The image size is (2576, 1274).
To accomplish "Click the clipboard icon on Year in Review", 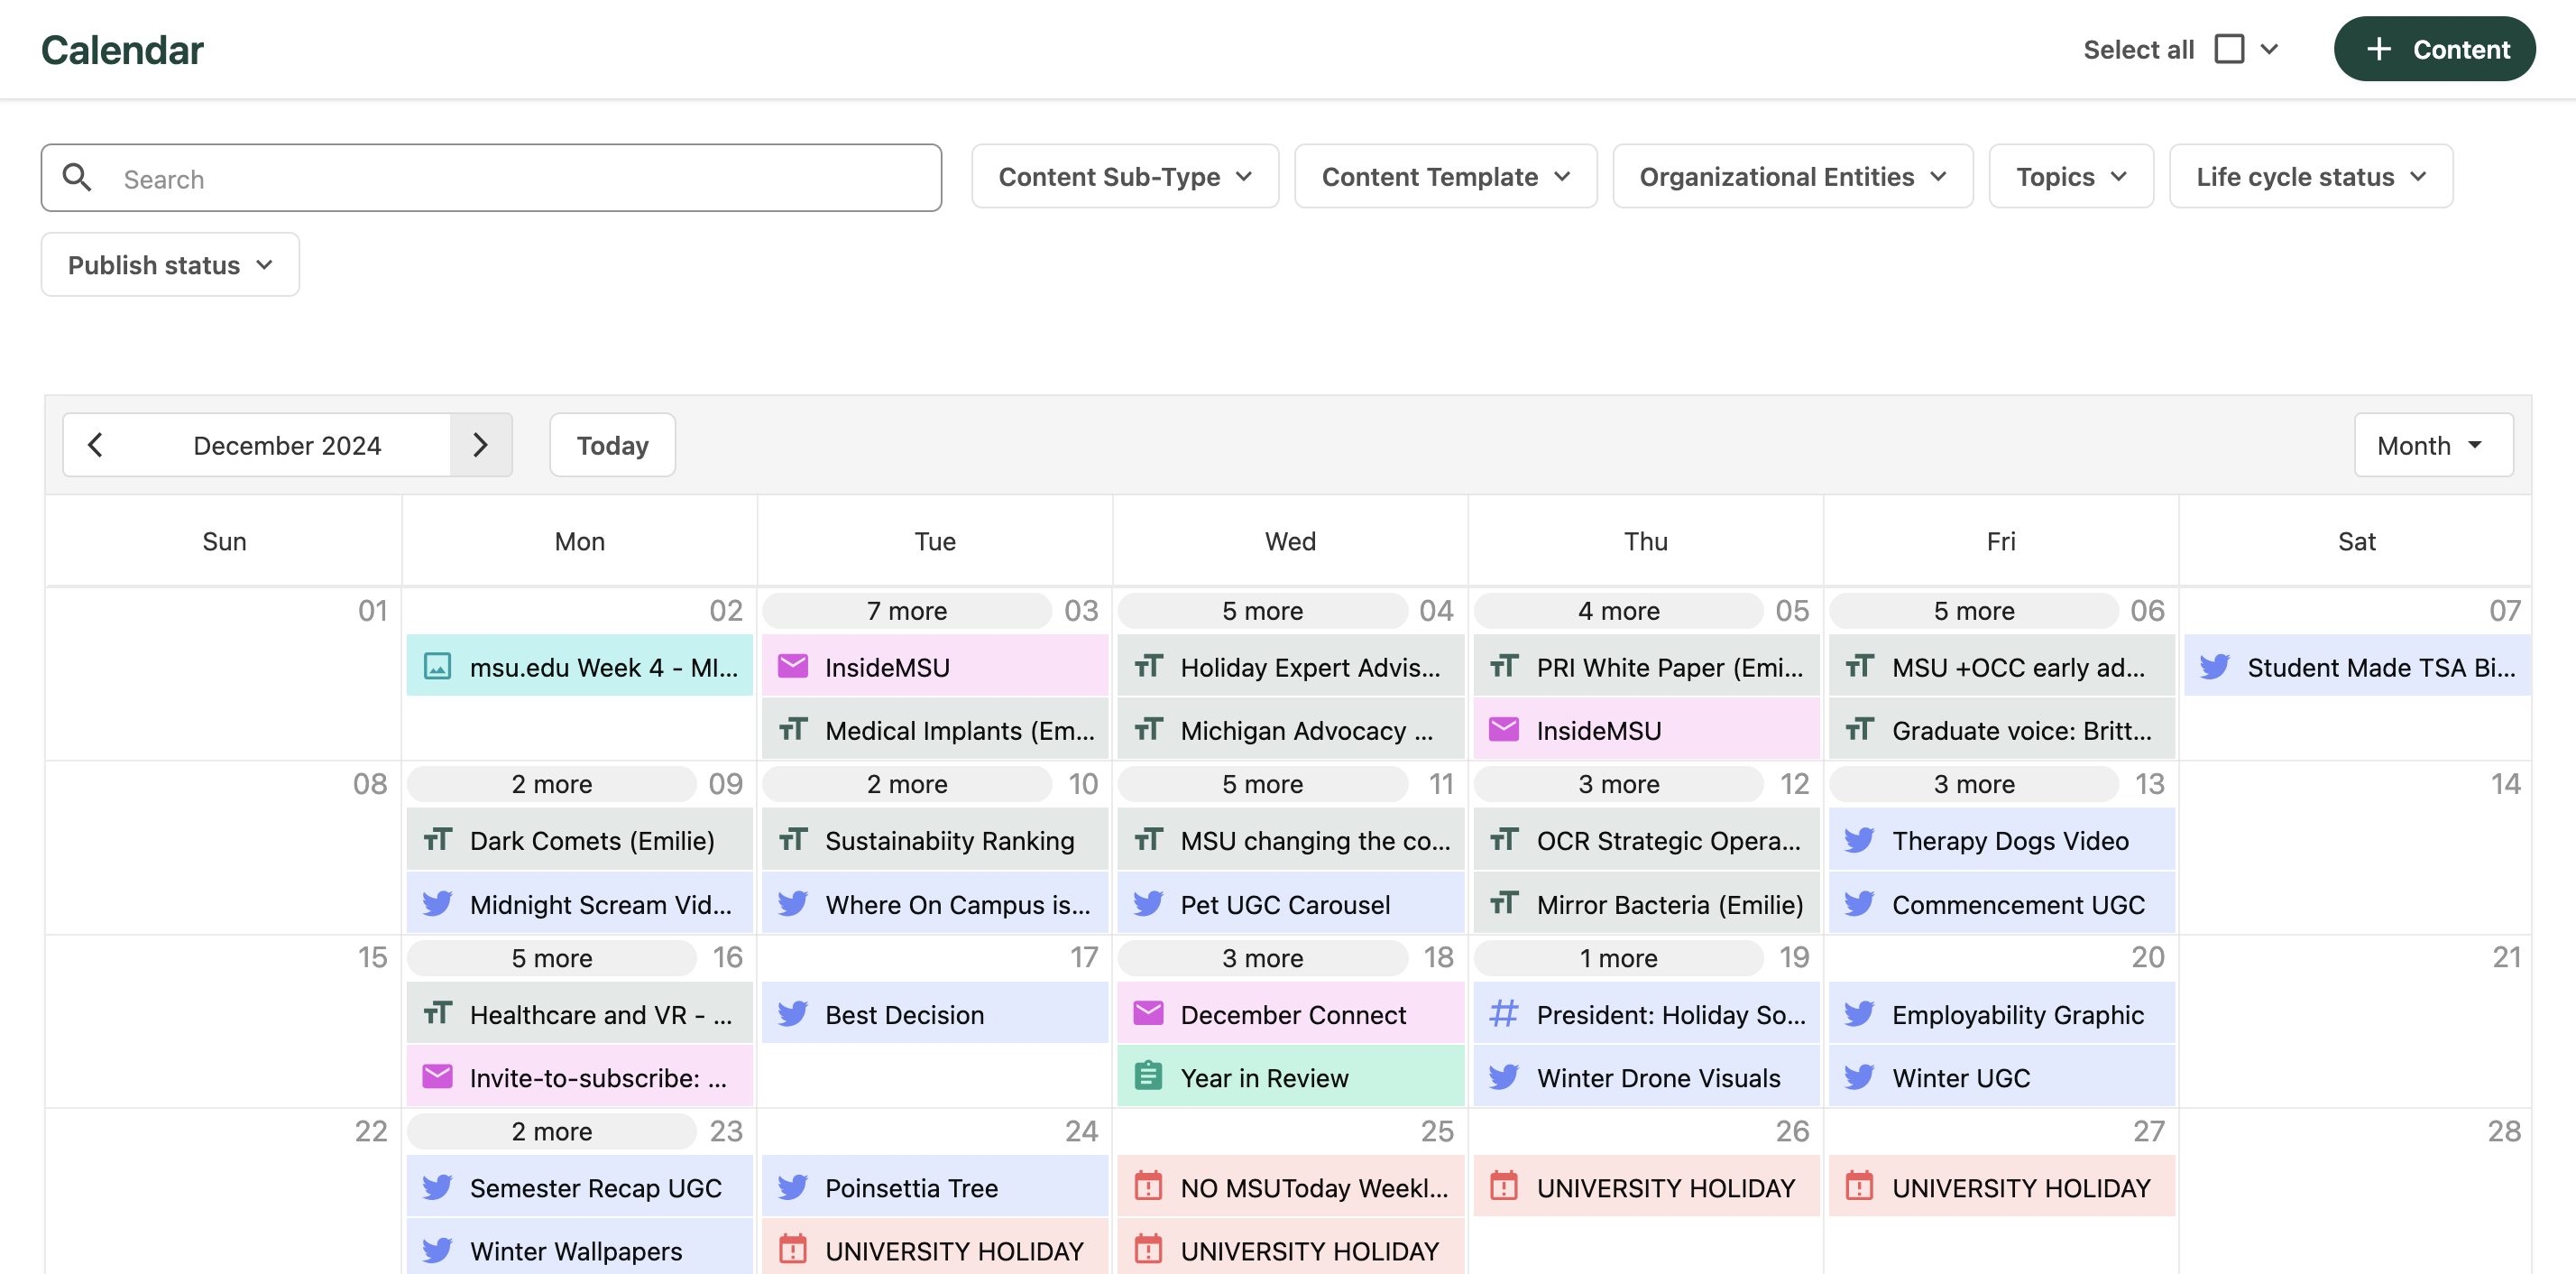I will (x=1148, y=1077).
